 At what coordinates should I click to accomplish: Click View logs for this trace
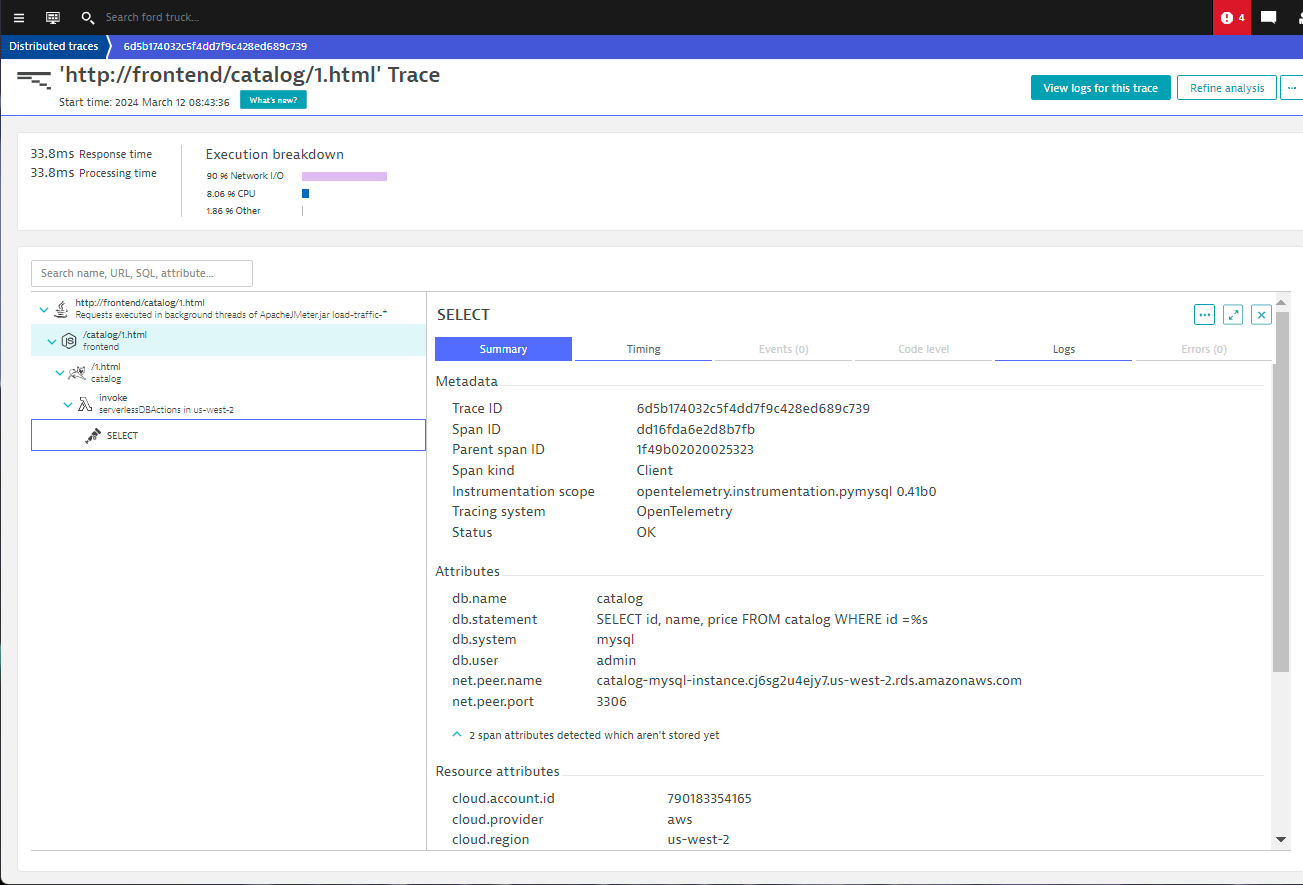pyautogui.click(x=1100, y=88)
